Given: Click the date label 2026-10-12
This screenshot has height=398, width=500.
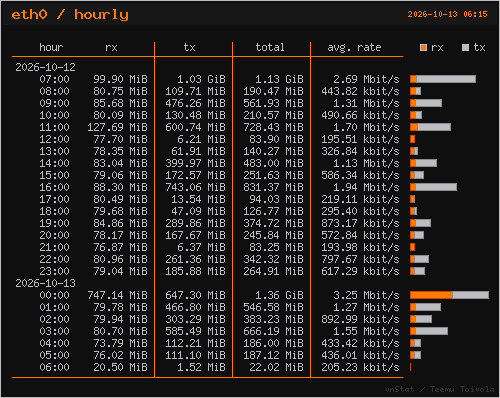Looking at the screenshot, I should pyautogui.click(x=45, y=67).
